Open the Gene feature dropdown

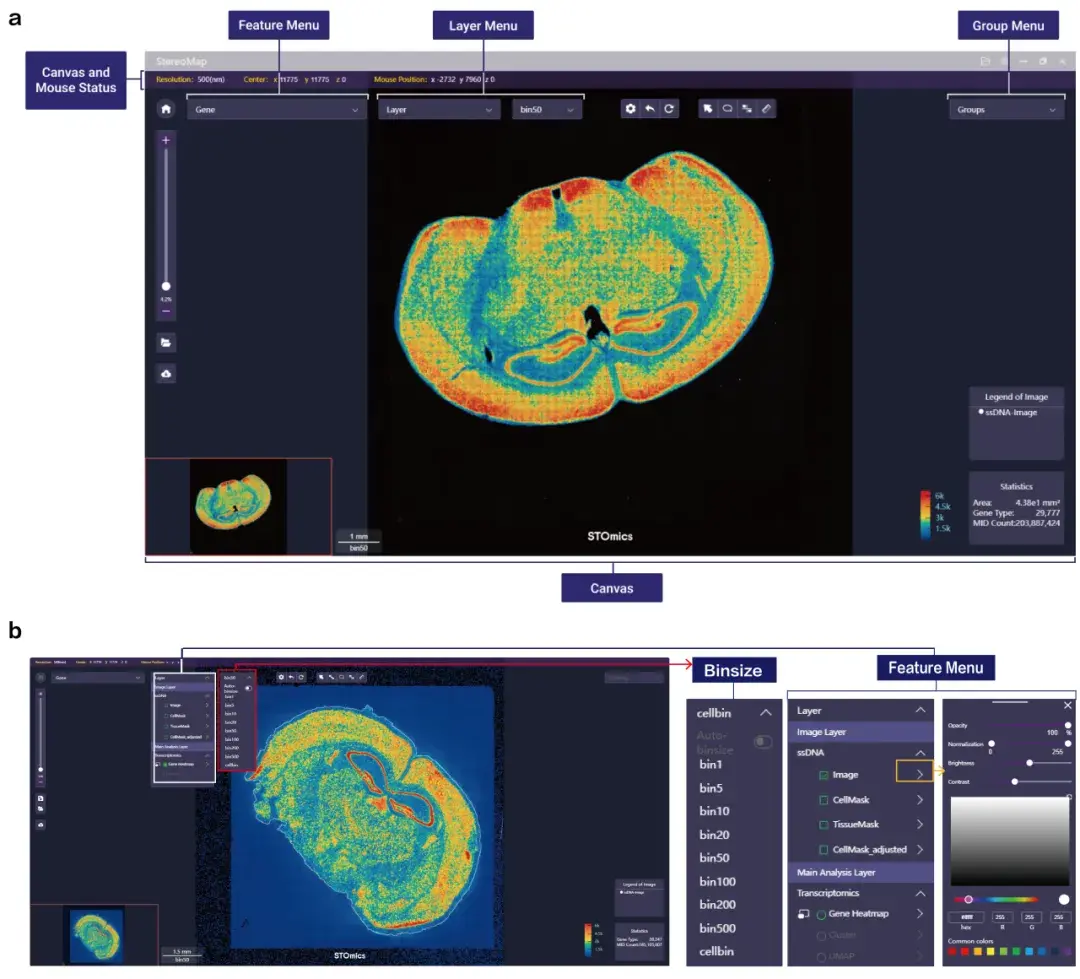pyautogui.click(x=277, y=110)
